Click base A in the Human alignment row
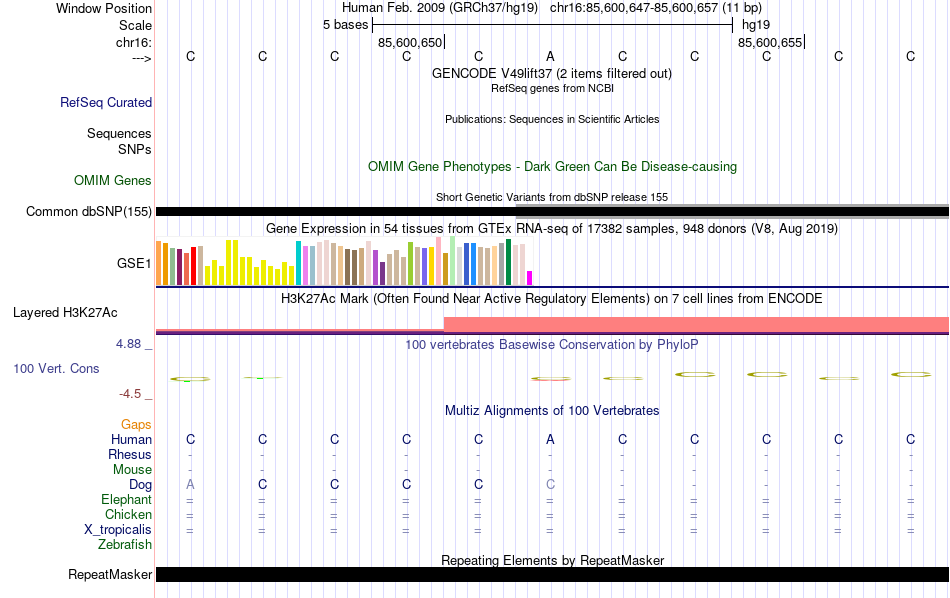The width and height of the screenshot is (950, 598). click(x=550, y=439)
